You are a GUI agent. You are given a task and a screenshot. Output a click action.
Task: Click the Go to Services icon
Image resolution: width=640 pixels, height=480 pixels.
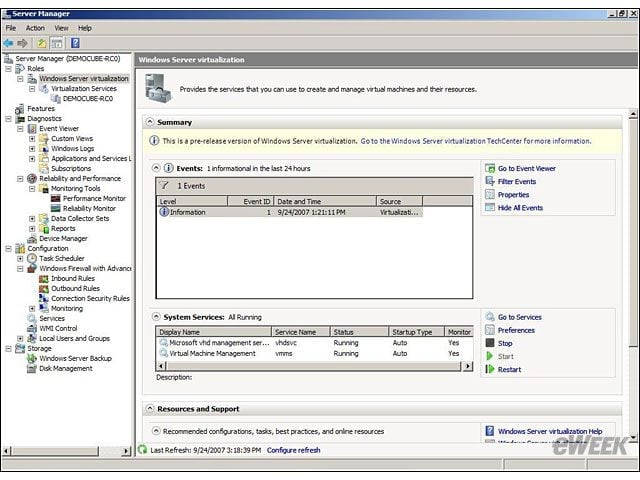[490, 317]
